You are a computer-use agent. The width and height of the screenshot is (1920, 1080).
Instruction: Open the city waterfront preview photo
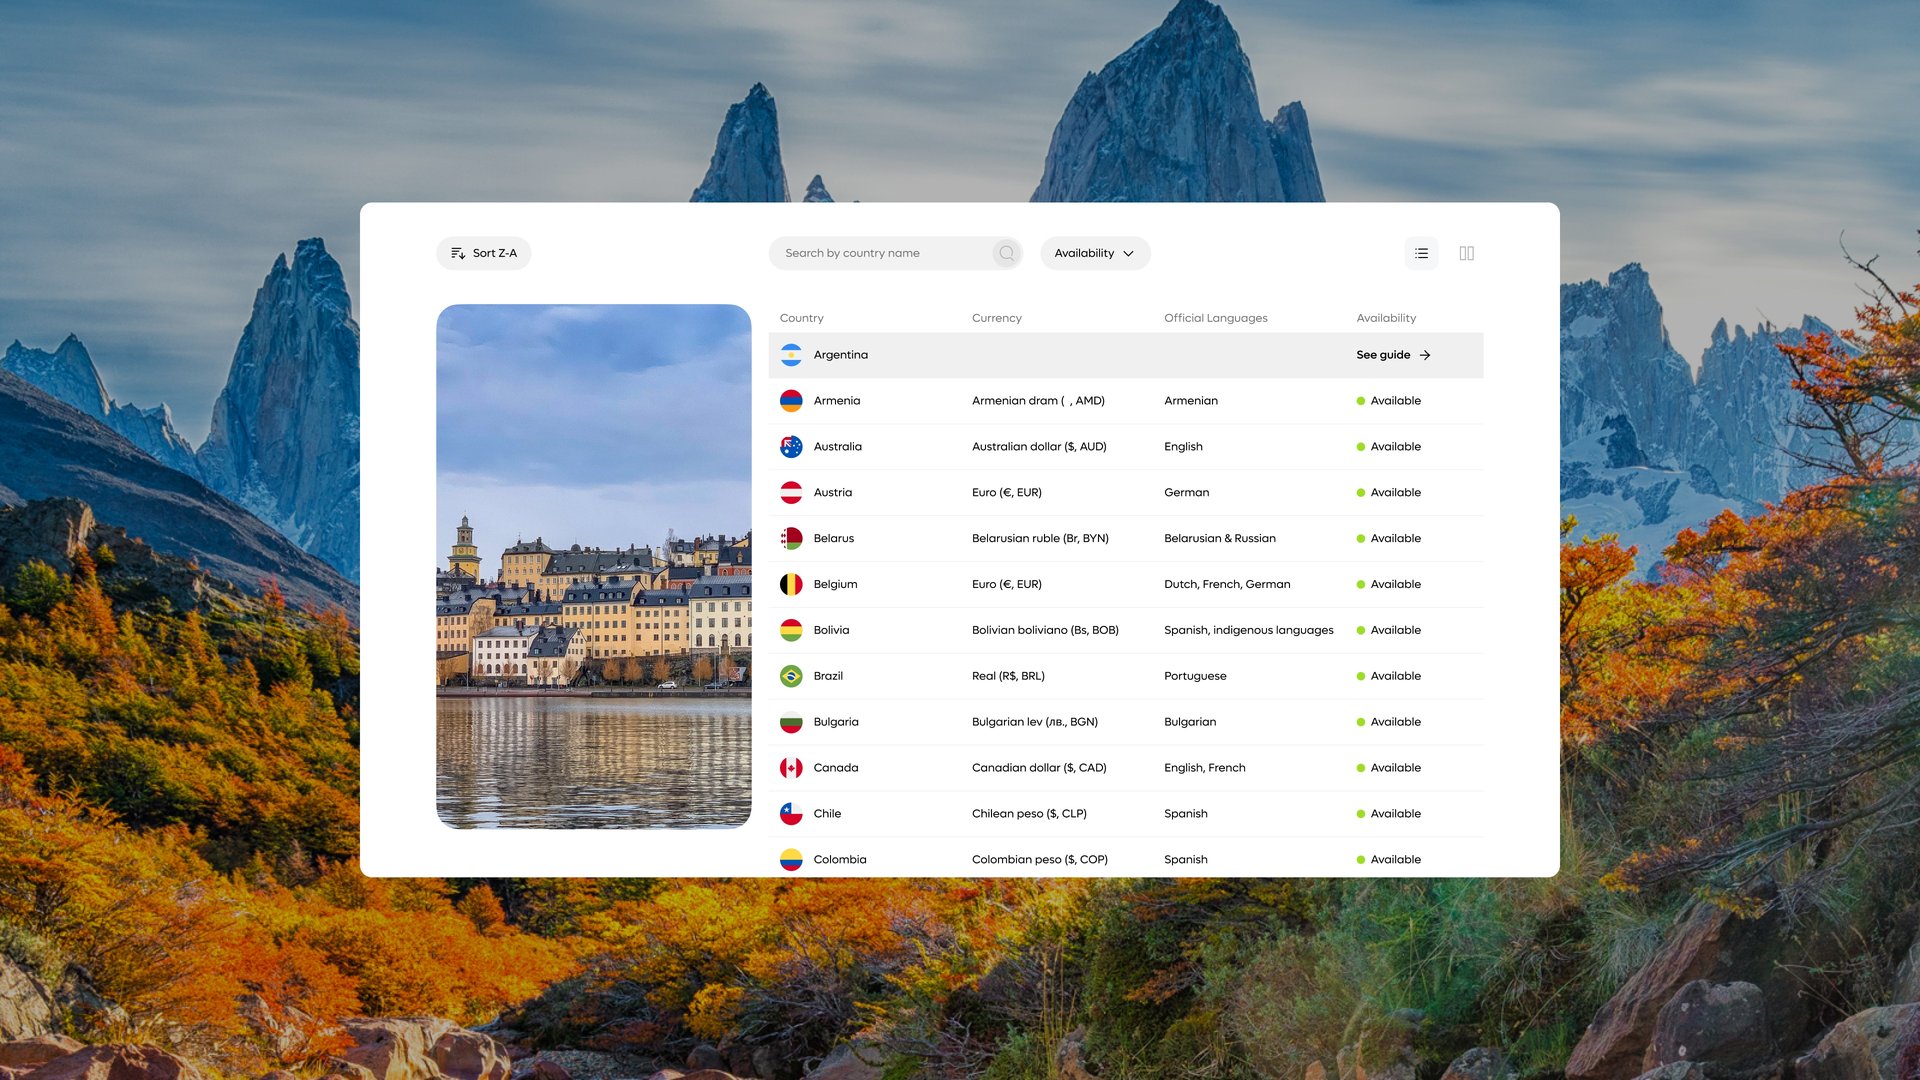[x=593, y=566]
